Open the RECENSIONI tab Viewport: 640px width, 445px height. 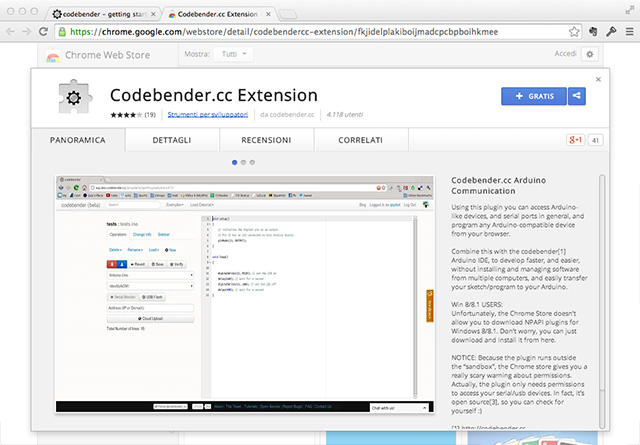(x=266, y=140)
